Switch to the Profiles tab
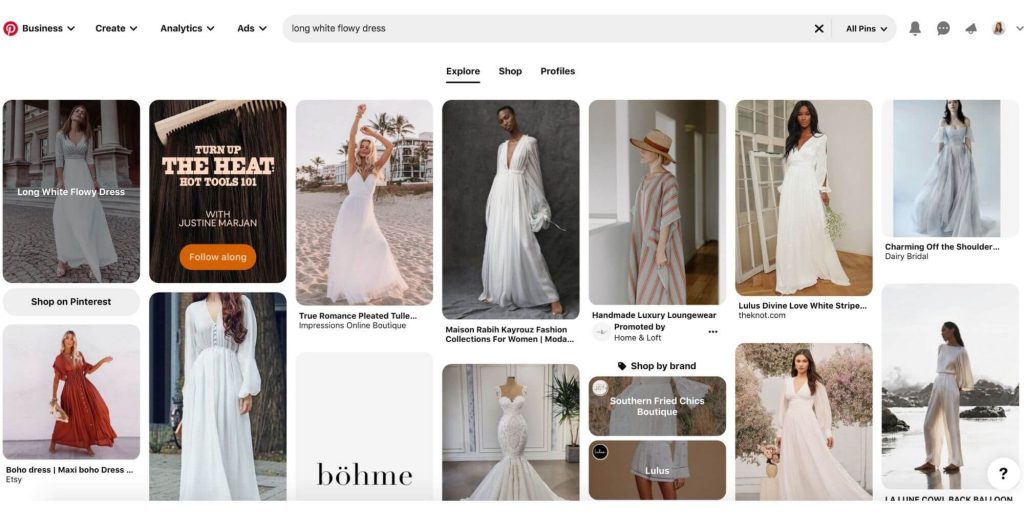Viewport: 1024px width, 512px height. [x=558, y=71]
